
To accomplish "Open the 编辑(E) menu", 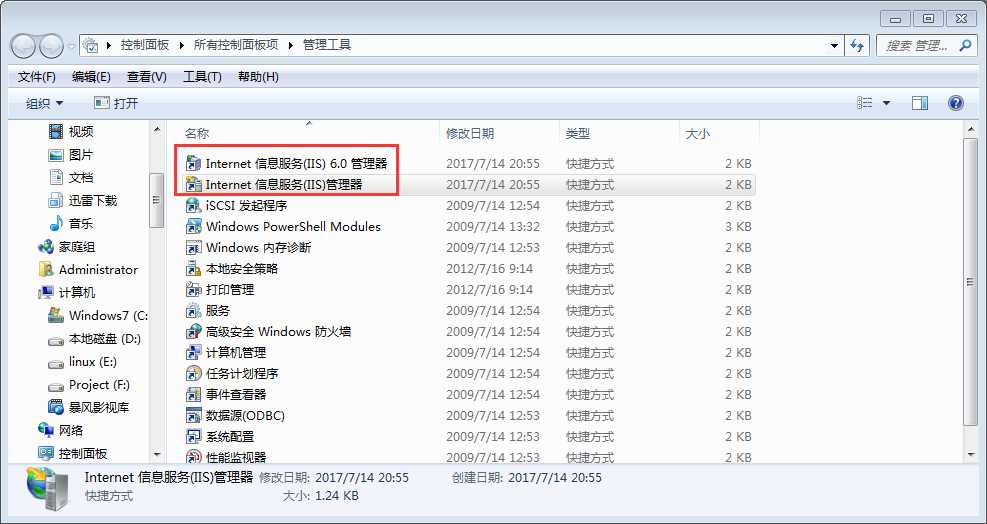I will pyautogui.click(x=91, y=77).
